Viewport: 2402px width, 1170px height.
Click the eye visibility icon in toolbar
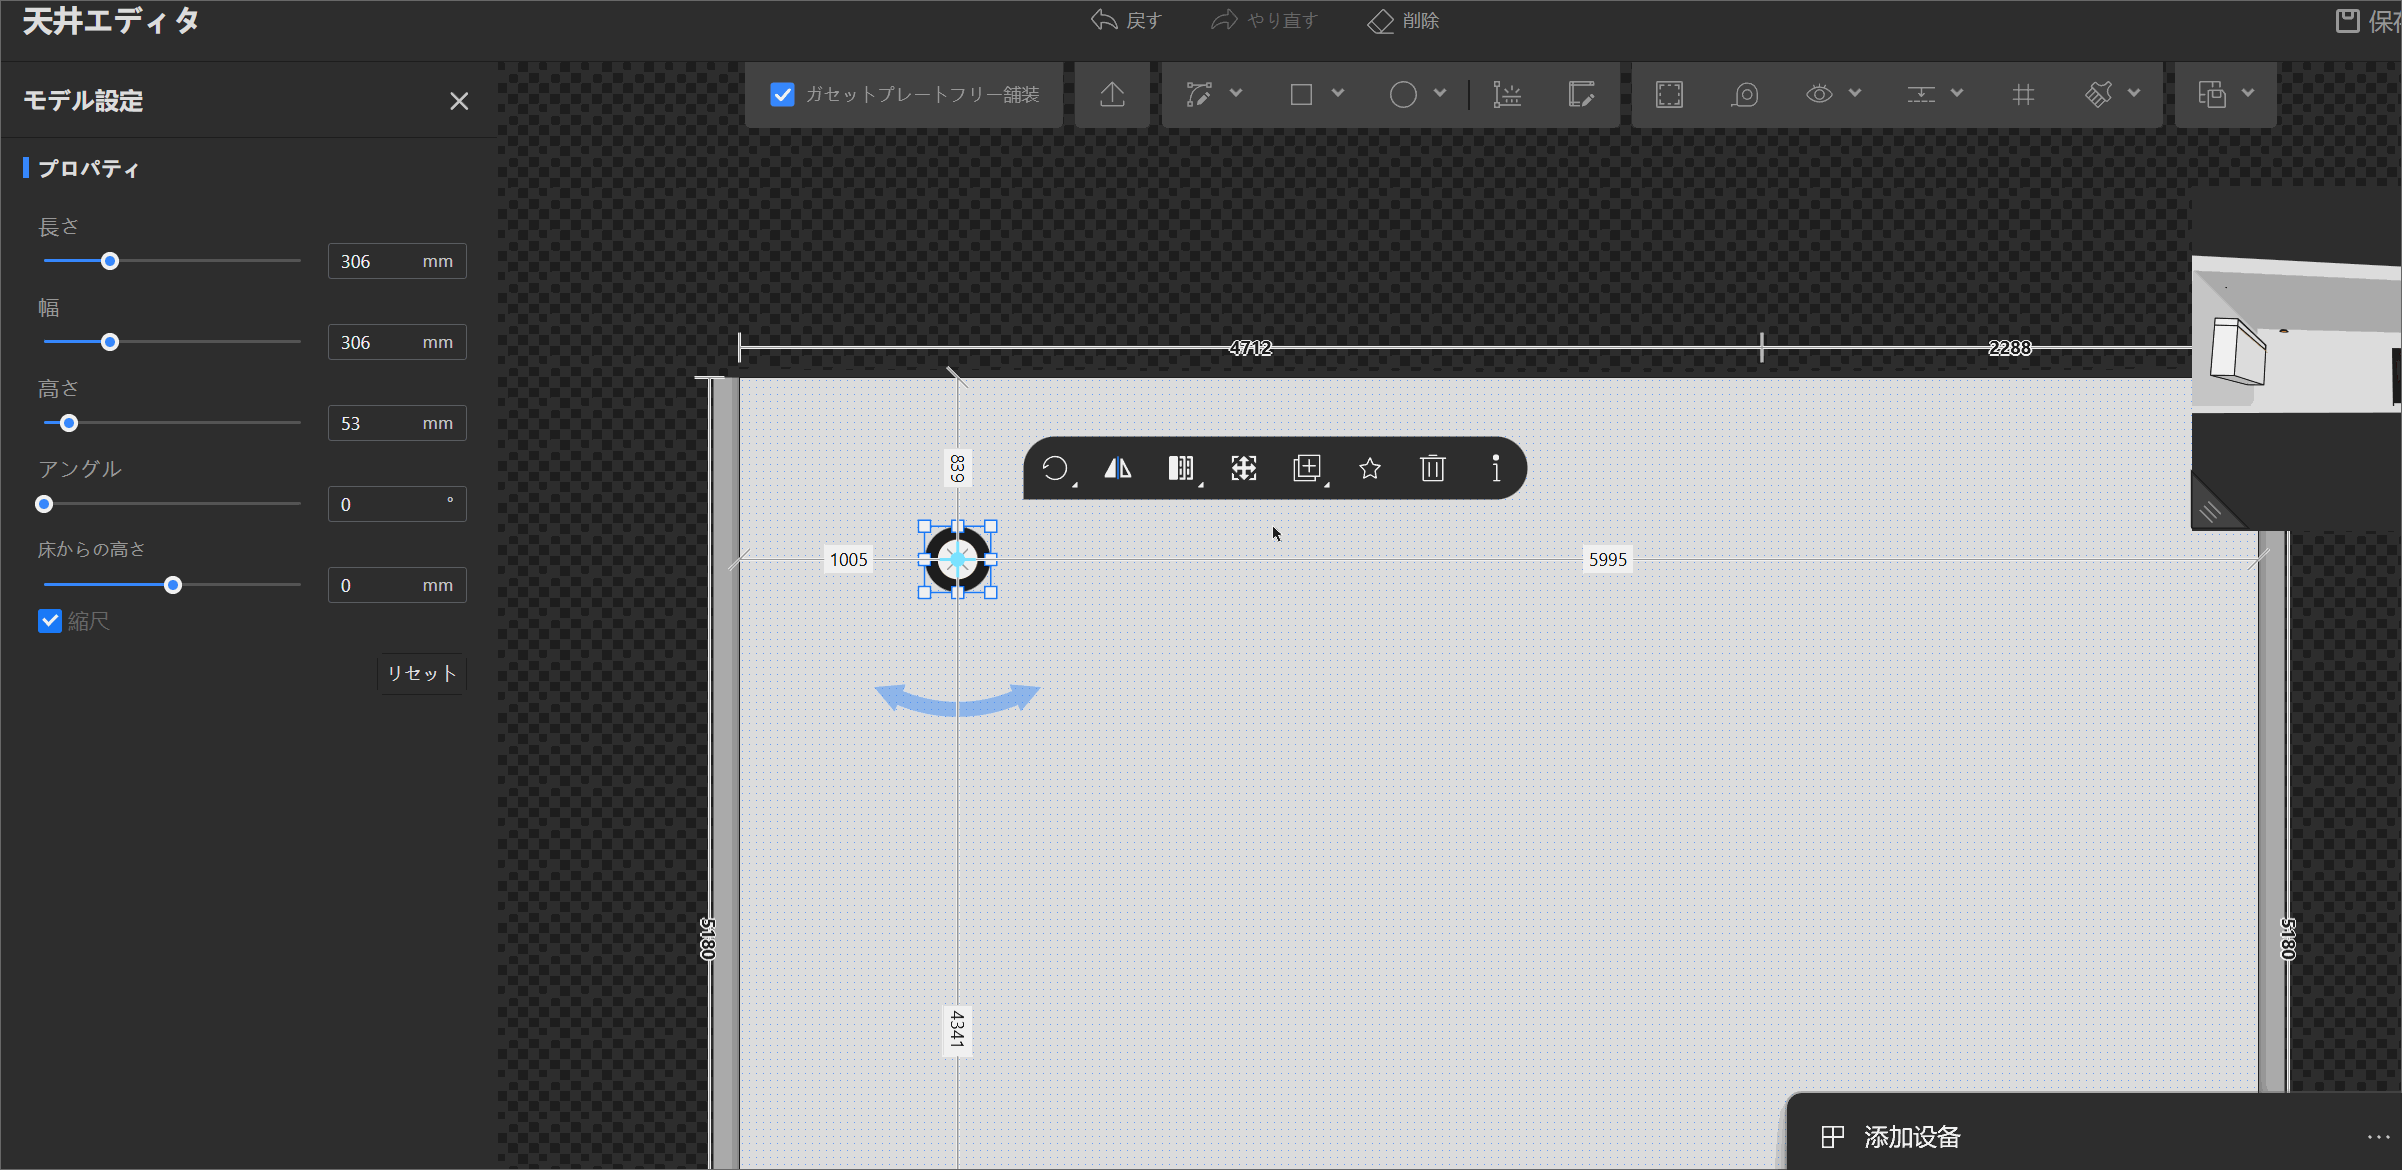coord(1819,94)
